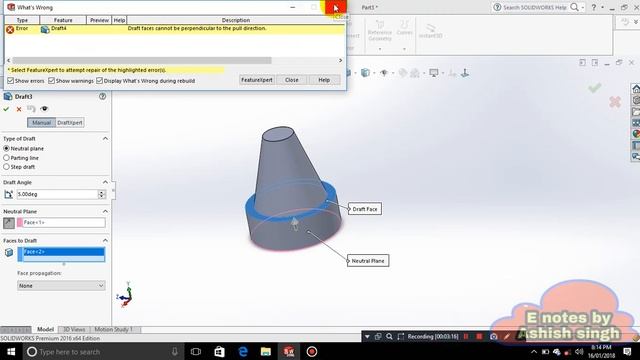This screenshot has height=360, width=640.
Task: Click the Neutral Plane Face<1> selection box
Action: click(x=61, y=222)
